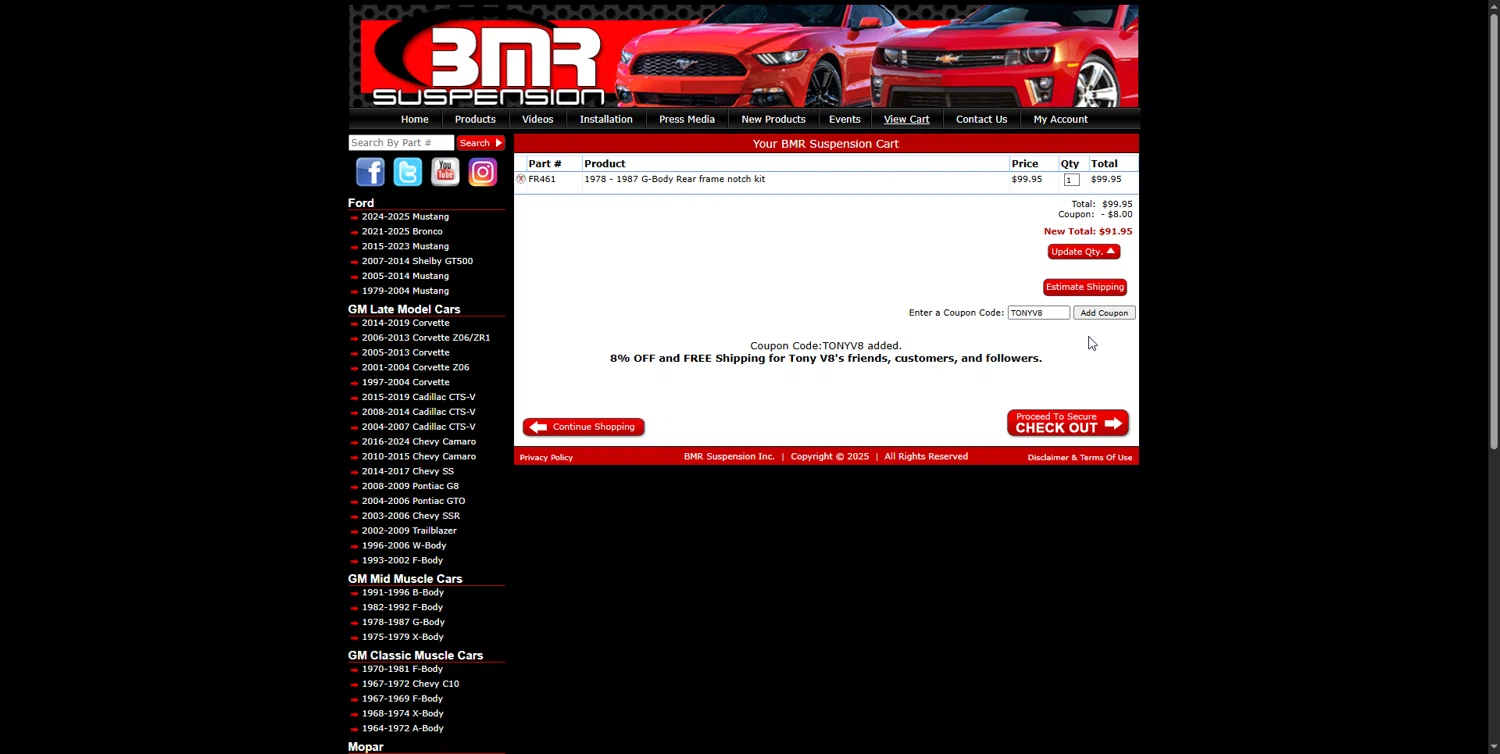Select 2024-2025 Mustang category
Image resolution: width=1500 pixels, height=754 pixels.
click(405, 217)
